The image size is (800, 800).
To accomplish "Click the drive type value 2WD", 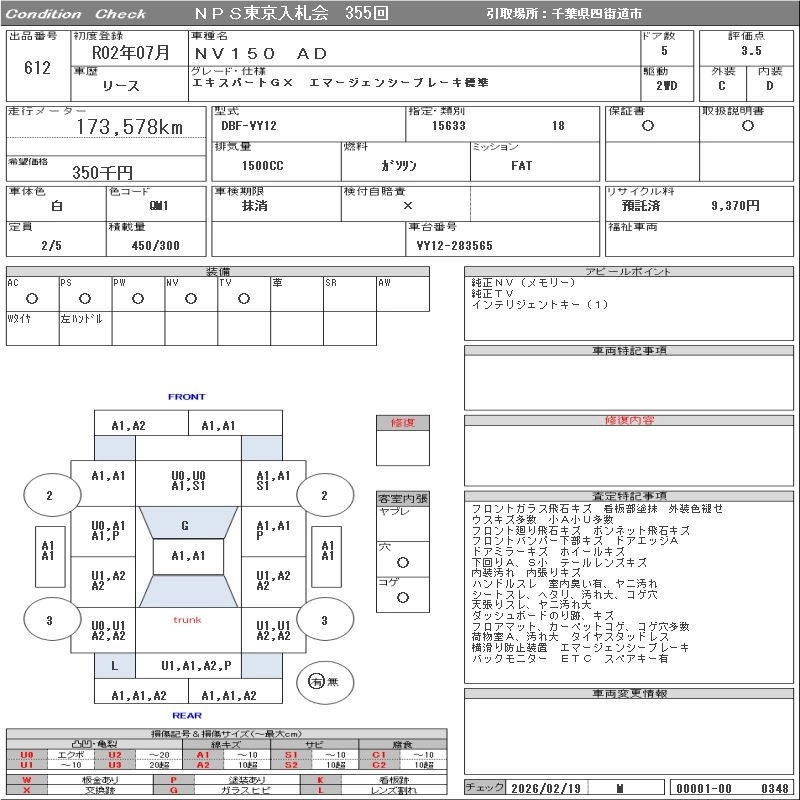I will tap(666, 86).
